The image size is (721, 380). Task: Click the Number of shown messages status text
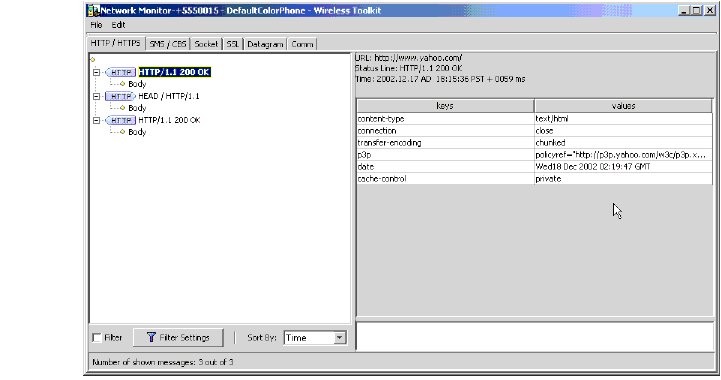point(163,362)
